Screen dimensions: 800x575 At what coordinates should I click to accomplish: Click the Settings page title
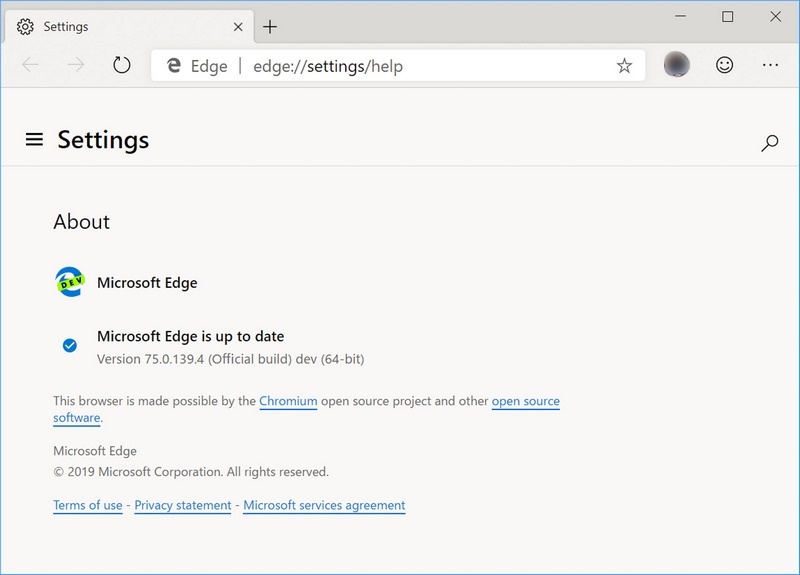103,140
